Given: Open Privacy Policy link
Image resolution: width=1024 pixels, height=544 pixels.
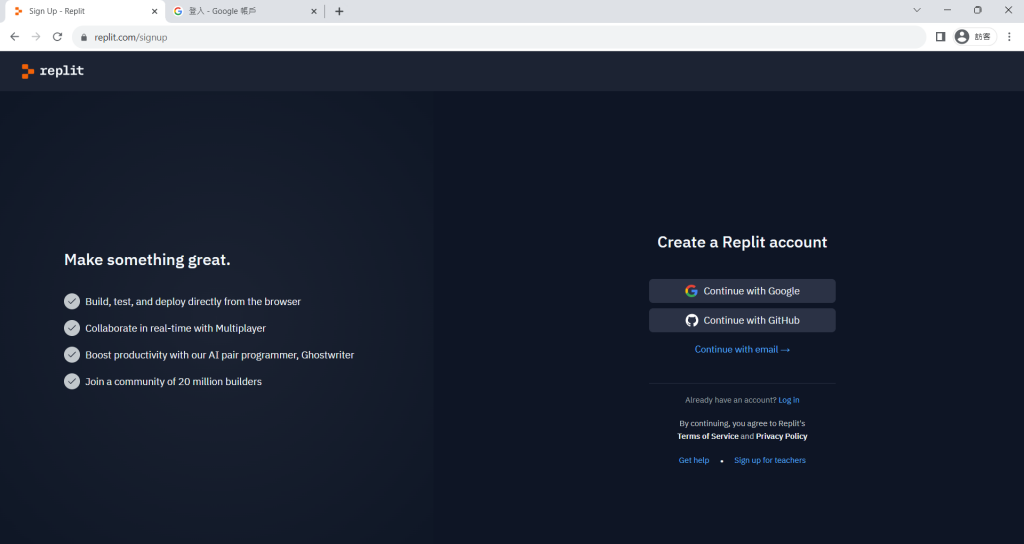Looking at the screenshot, I should (781, 436).
